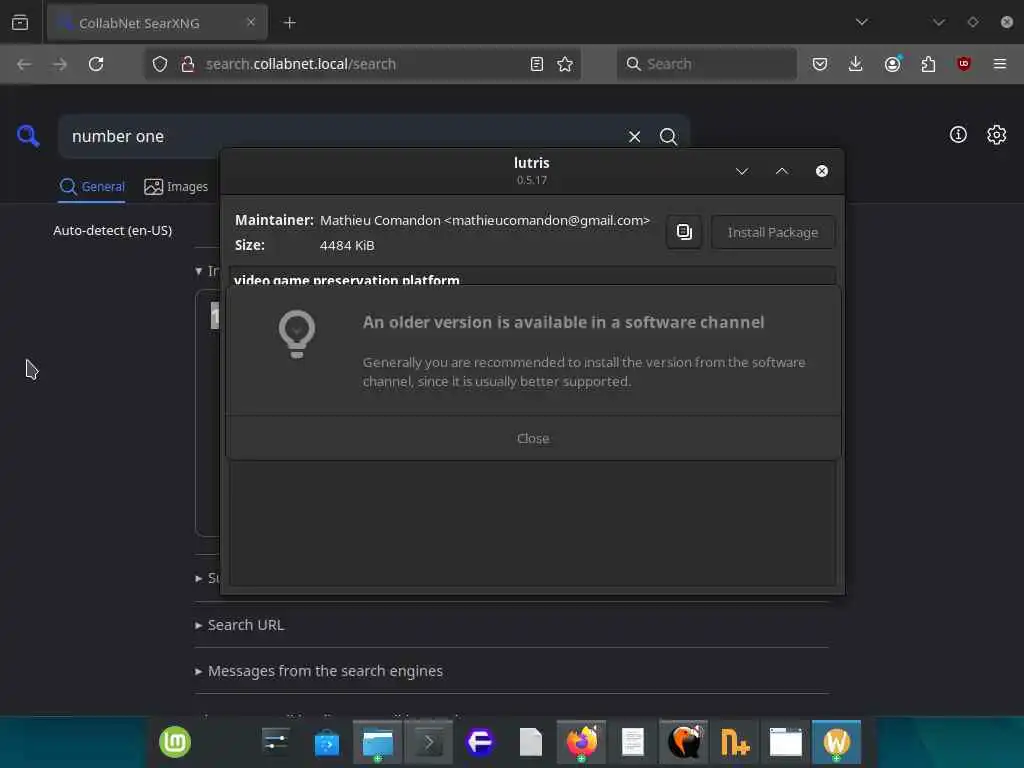Toggle reader view icon

pyautogui.click(x=537, y=64)
